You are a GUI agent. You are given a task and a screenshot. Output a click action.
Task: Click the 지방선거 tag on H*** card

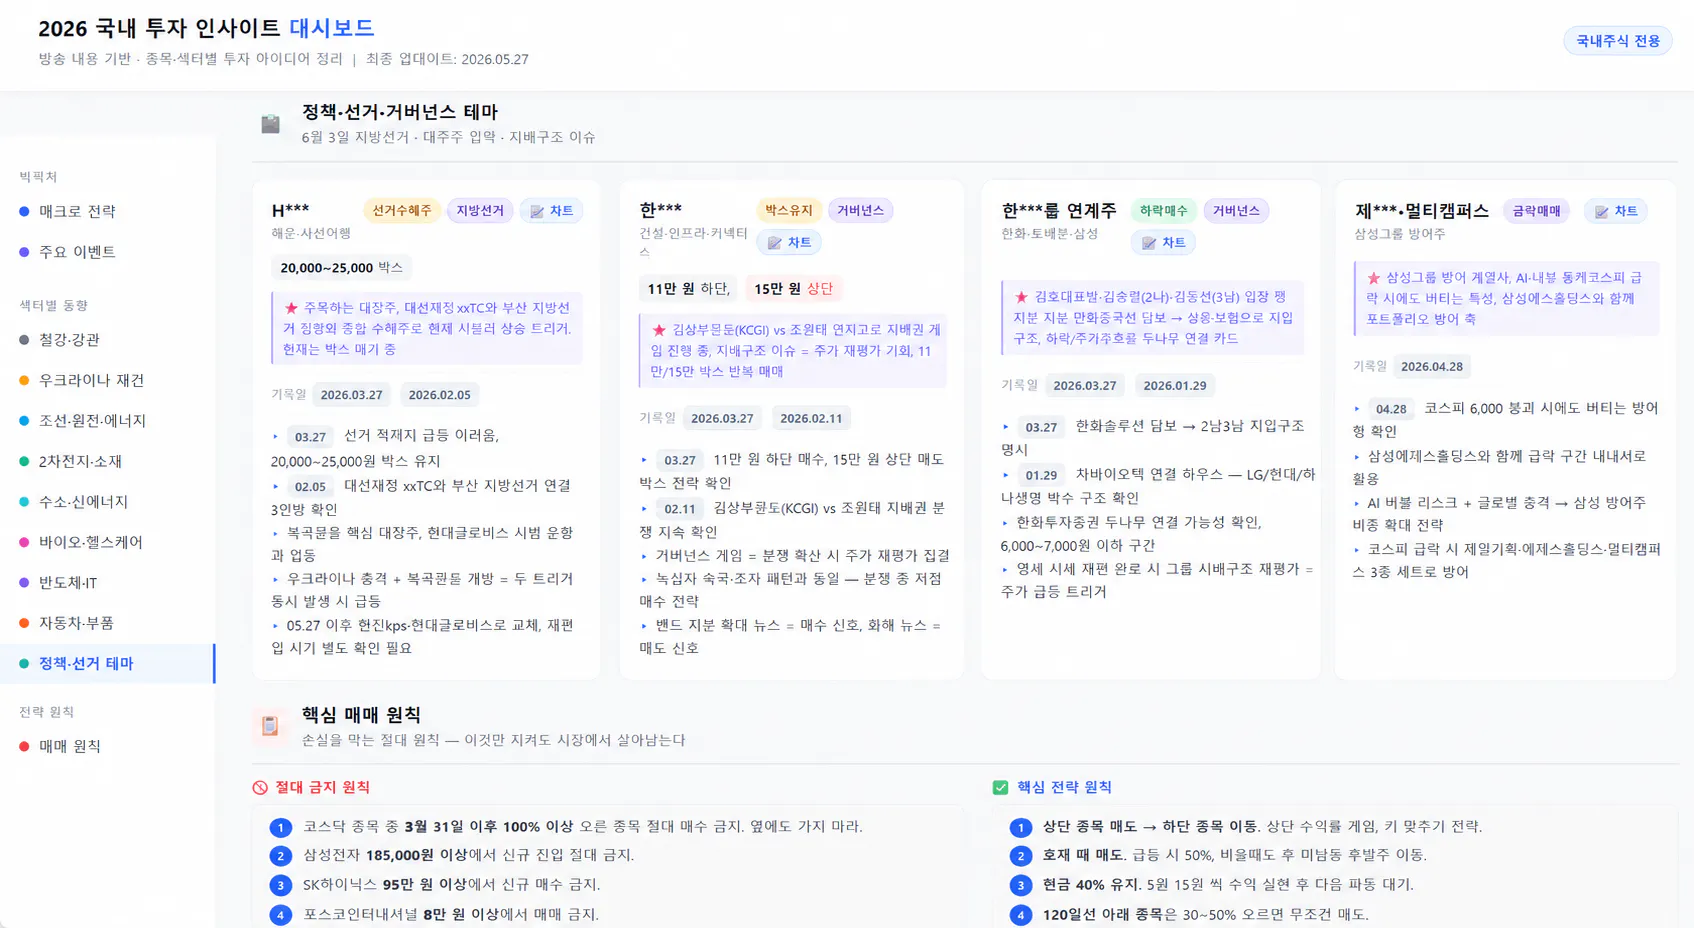[x=480, y=211]
